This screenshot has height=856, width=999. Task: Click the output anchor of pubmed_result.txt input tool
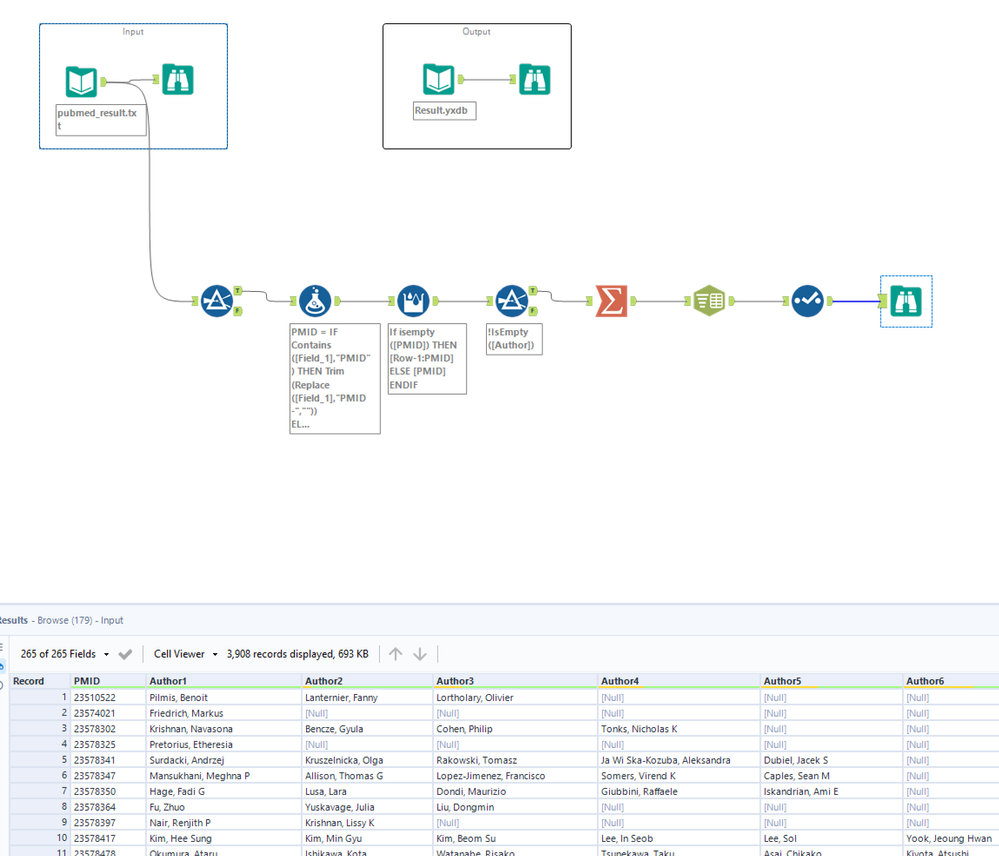104,82
